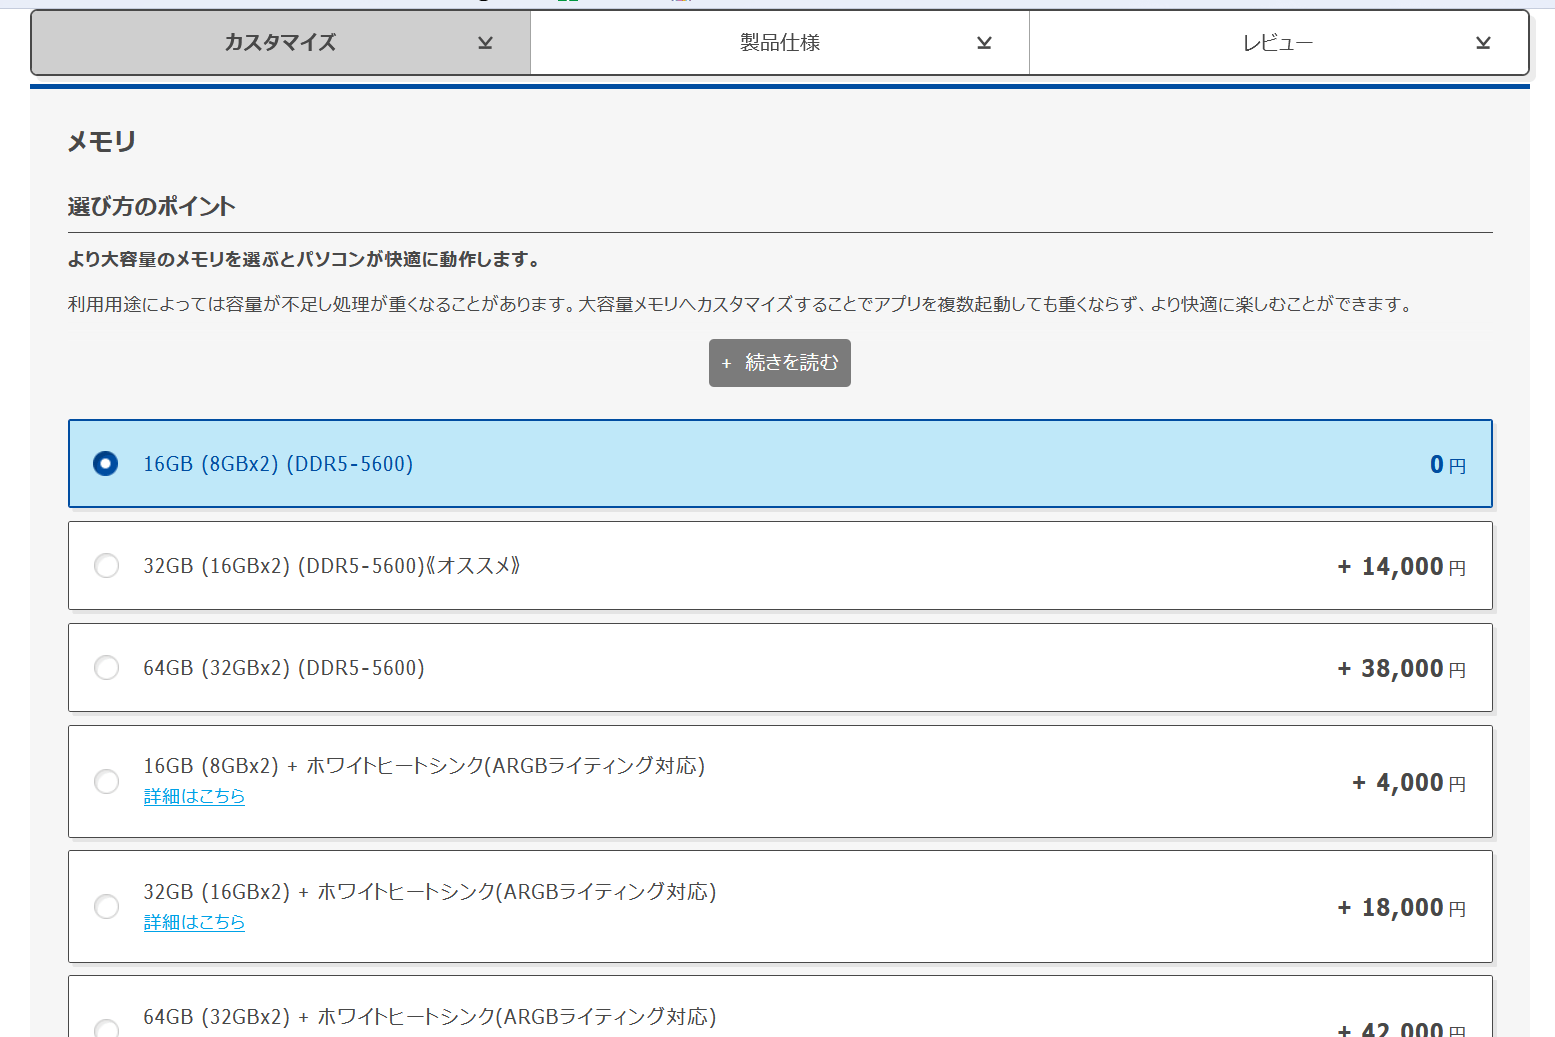Open the レビュー tab
This screenshot has height=1037, width=1555.
(x=1277, y=43)
